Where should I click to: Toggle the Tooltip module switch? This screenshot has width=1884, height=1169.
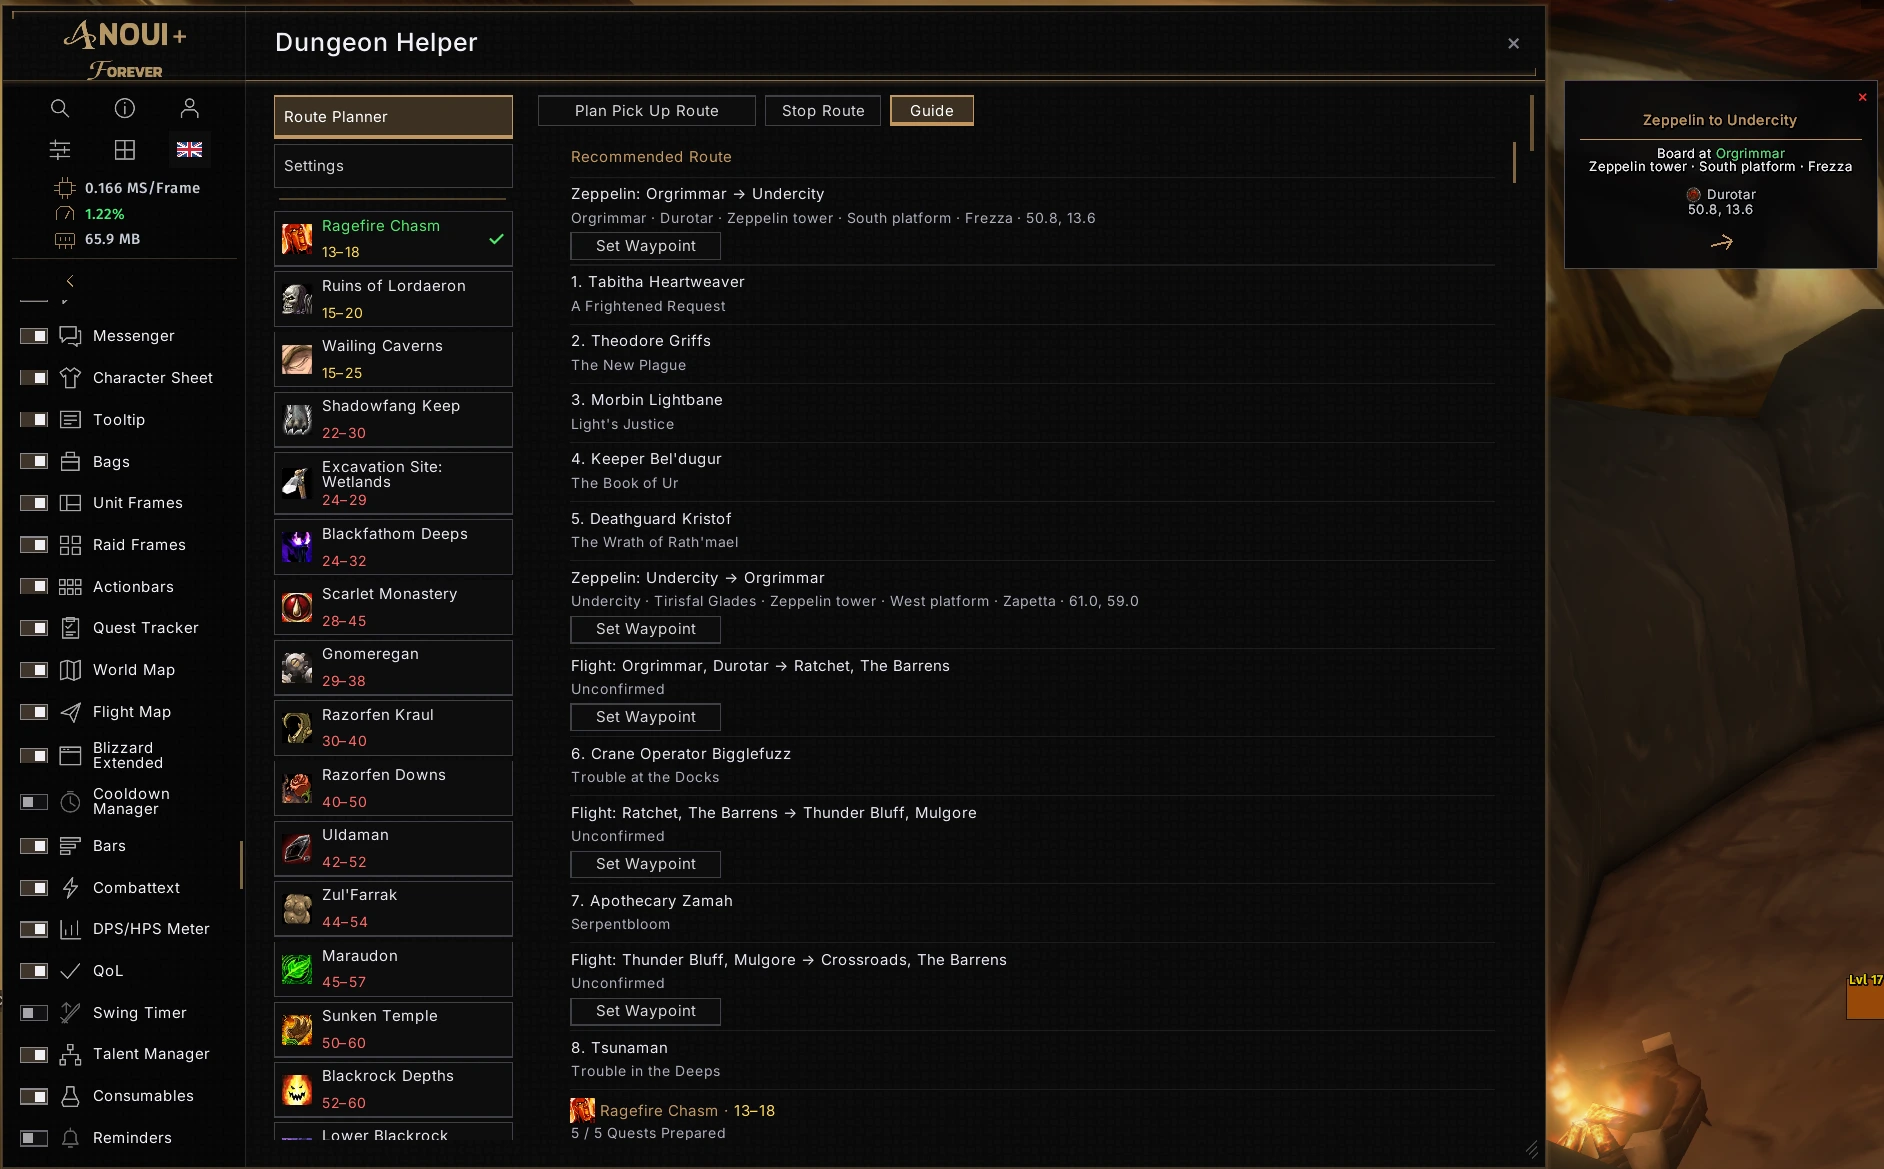coord(34,420)
